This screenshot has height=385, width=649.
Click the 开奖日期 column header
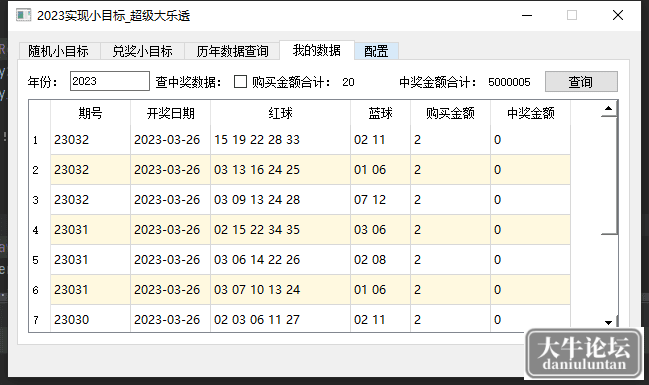coord(171,113)
